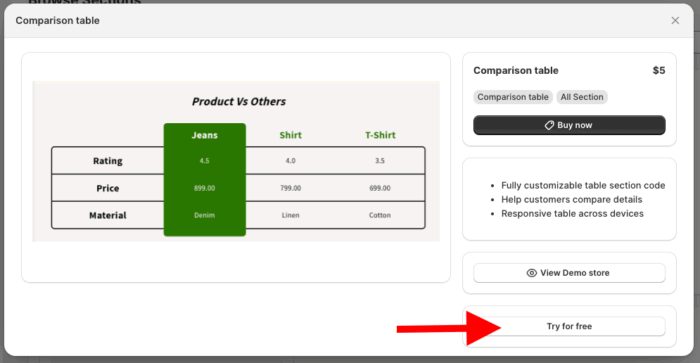The image size is (700, 363).
Task: Click the 4.0 rating cell
Action: coord(291,161)
